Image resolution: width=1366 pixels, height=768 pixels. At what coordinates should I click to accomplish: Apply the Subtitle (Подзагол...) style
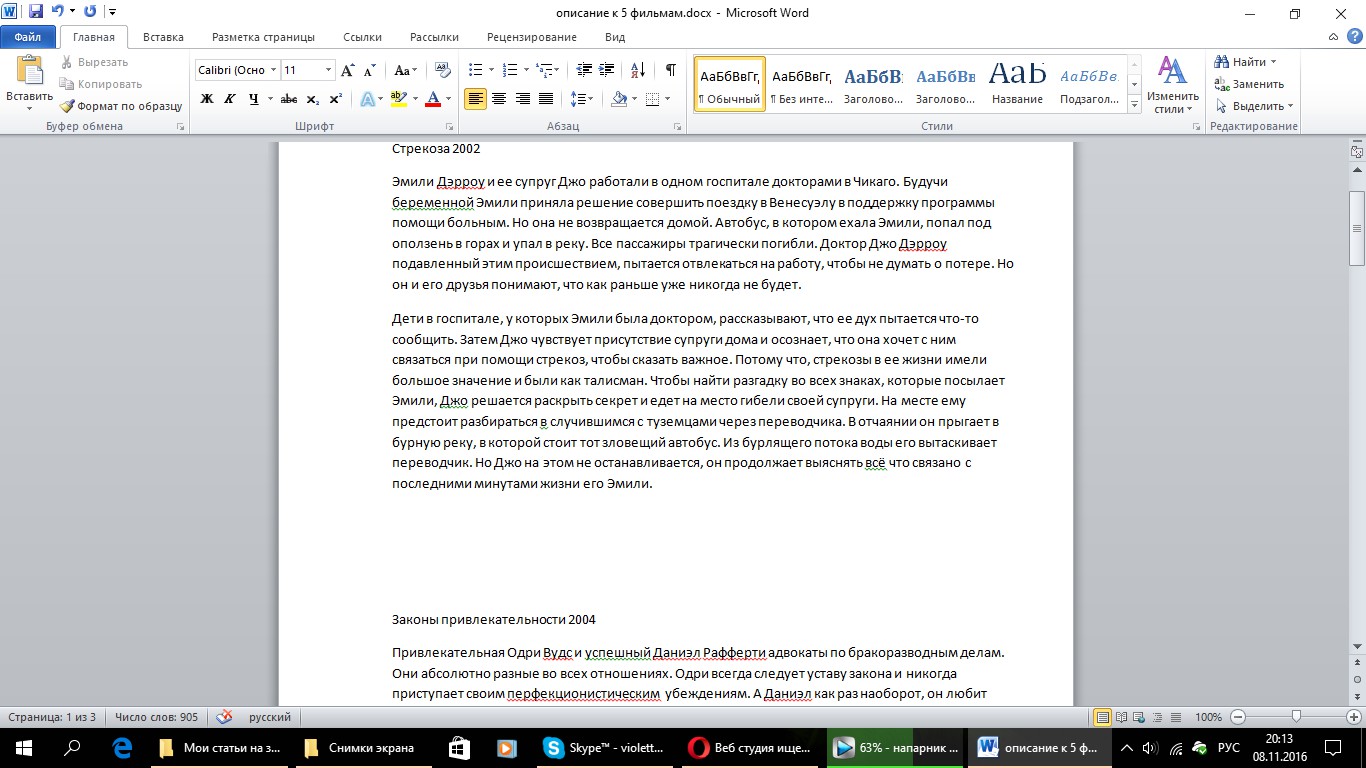click(1089, 84)
